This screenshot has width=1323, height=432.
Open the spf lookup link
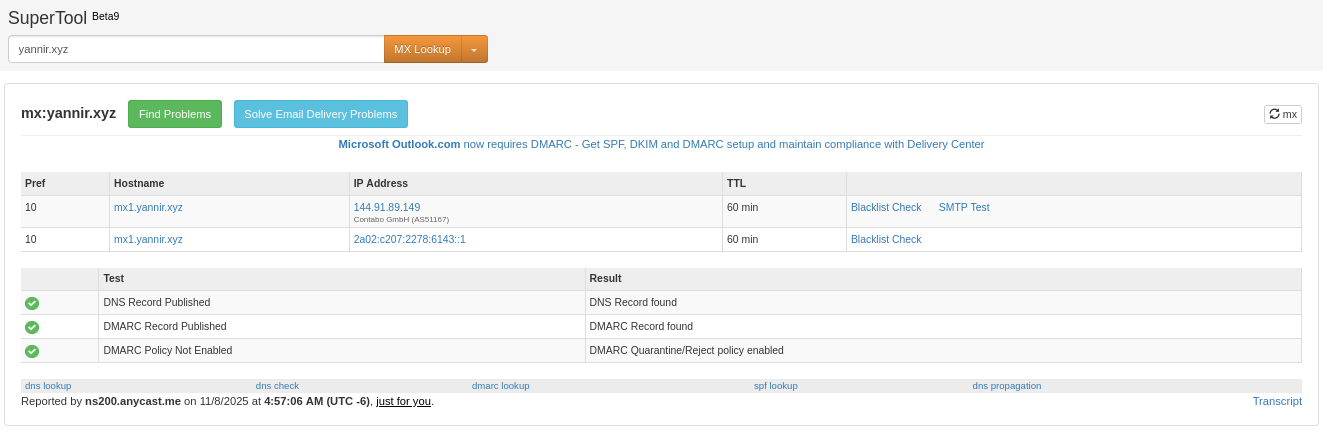pos(775,385)
